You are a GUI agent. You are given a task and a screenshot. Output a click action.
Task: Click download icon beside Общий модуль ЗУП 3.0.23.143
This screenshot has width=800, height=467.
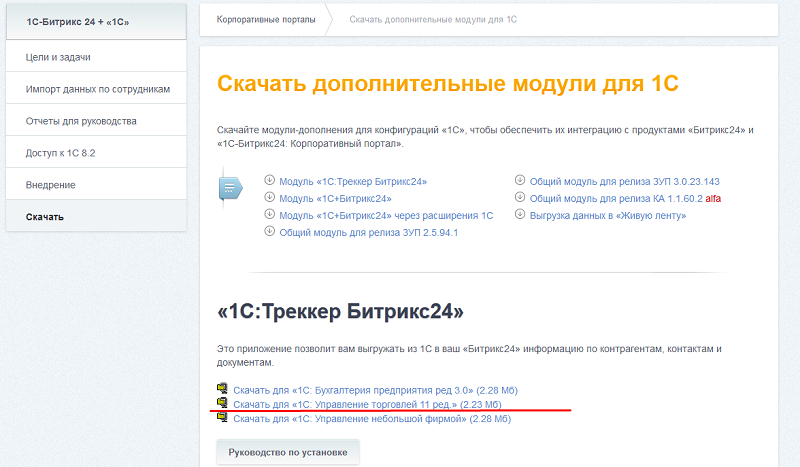[x=520, y=180]
